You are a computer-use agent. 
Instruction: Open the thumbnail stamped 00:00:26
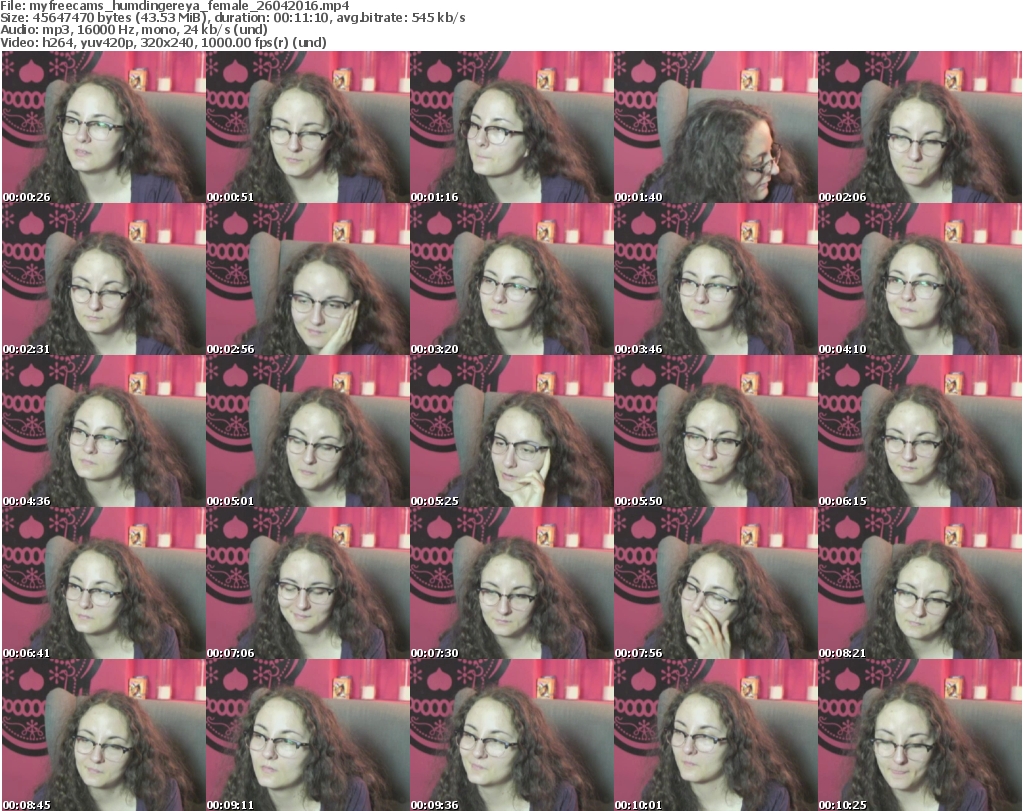pyautogui.click(x=104, y=127)
